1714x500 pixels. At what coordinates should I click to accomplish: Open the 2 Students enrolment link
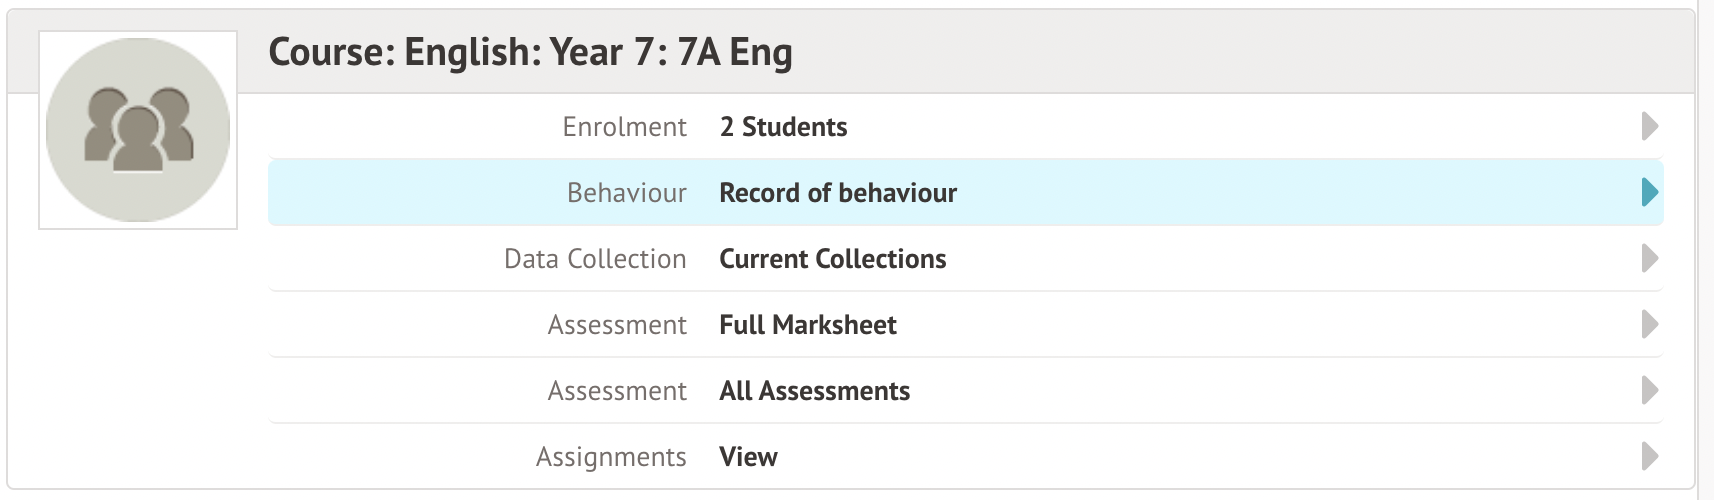pyautogui.click(x=783, y=127)
